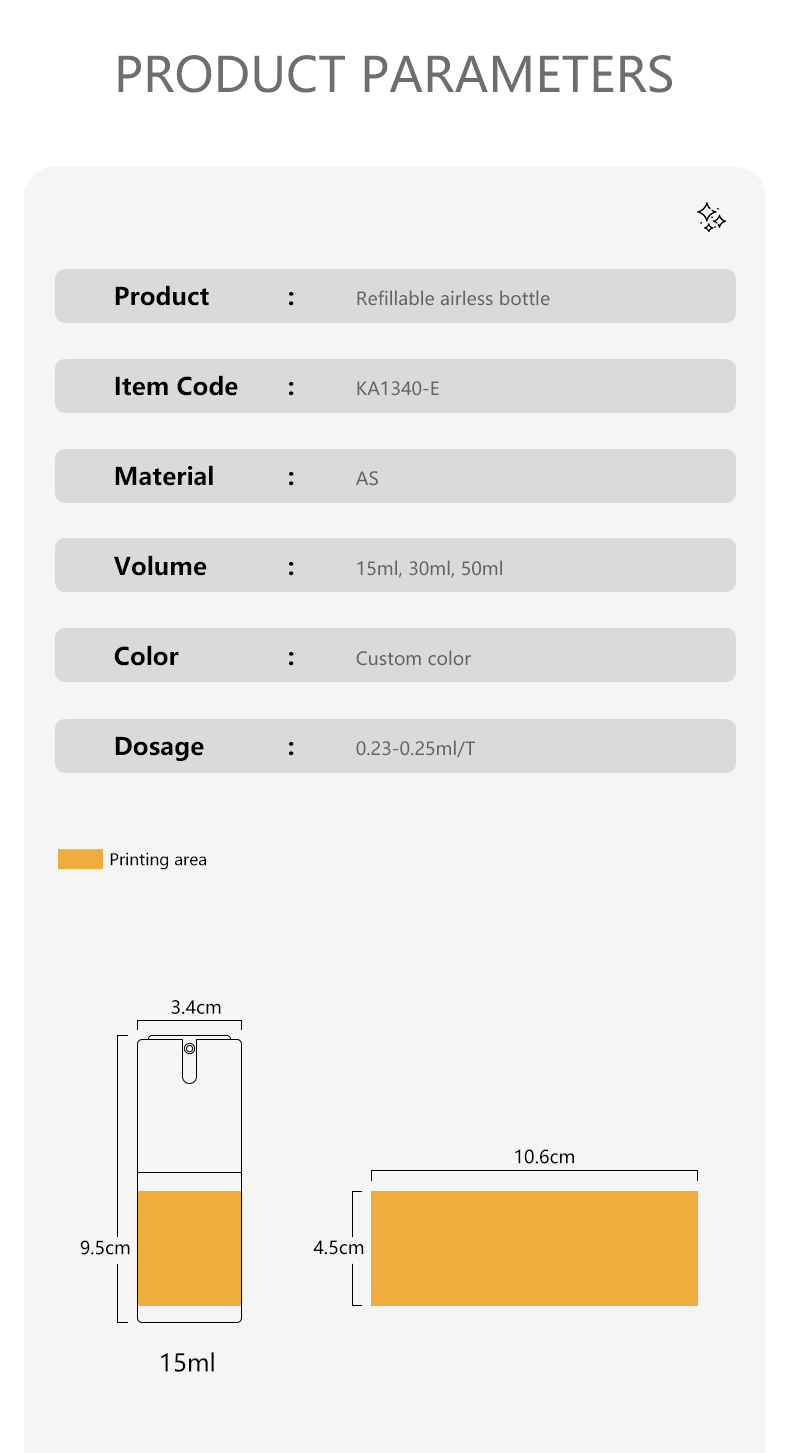Click the large orange 10.6cm rectangle

(534, 1248)
